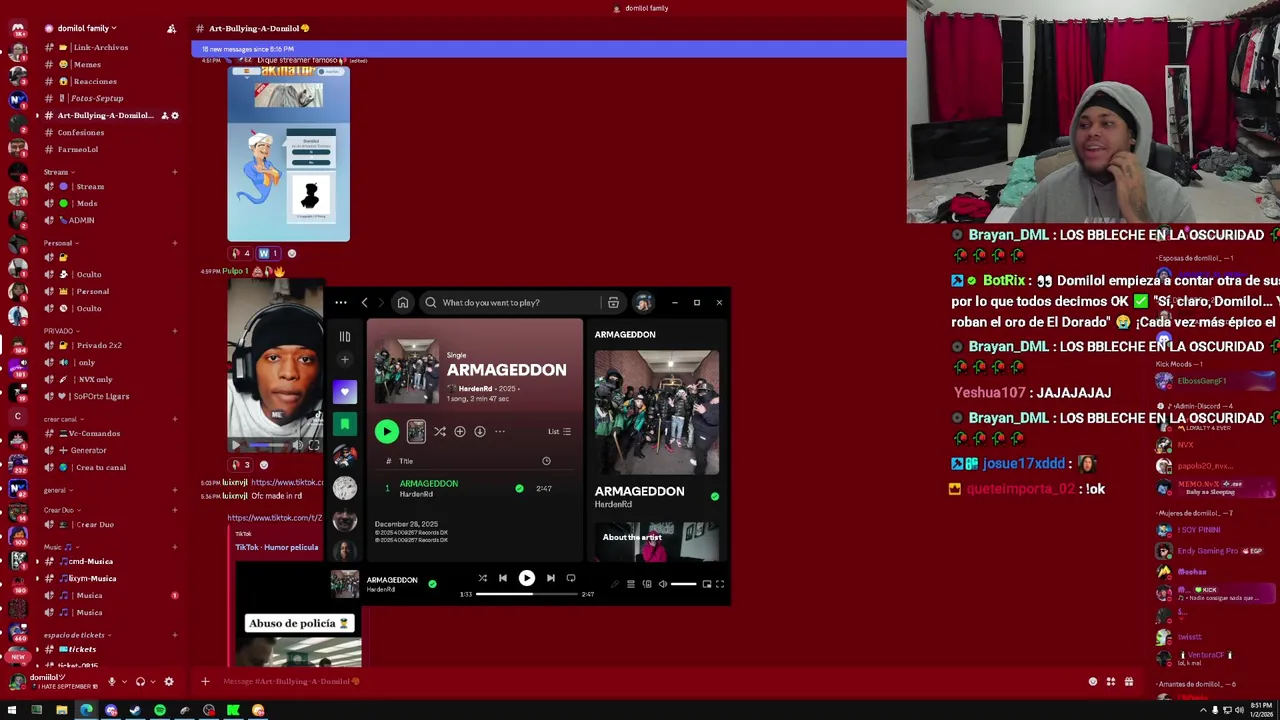The width and height of the screenshot is (1280, 720).
Task: Enter Spotify full screen mode
Action: [720, 584]
